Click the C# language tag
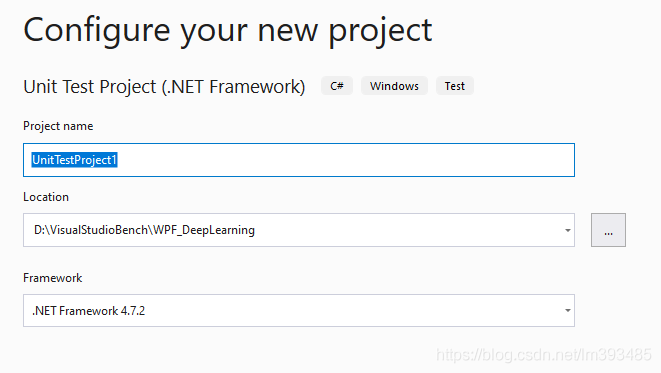This screenshot has width=661, height=373. tap(337, 86)
